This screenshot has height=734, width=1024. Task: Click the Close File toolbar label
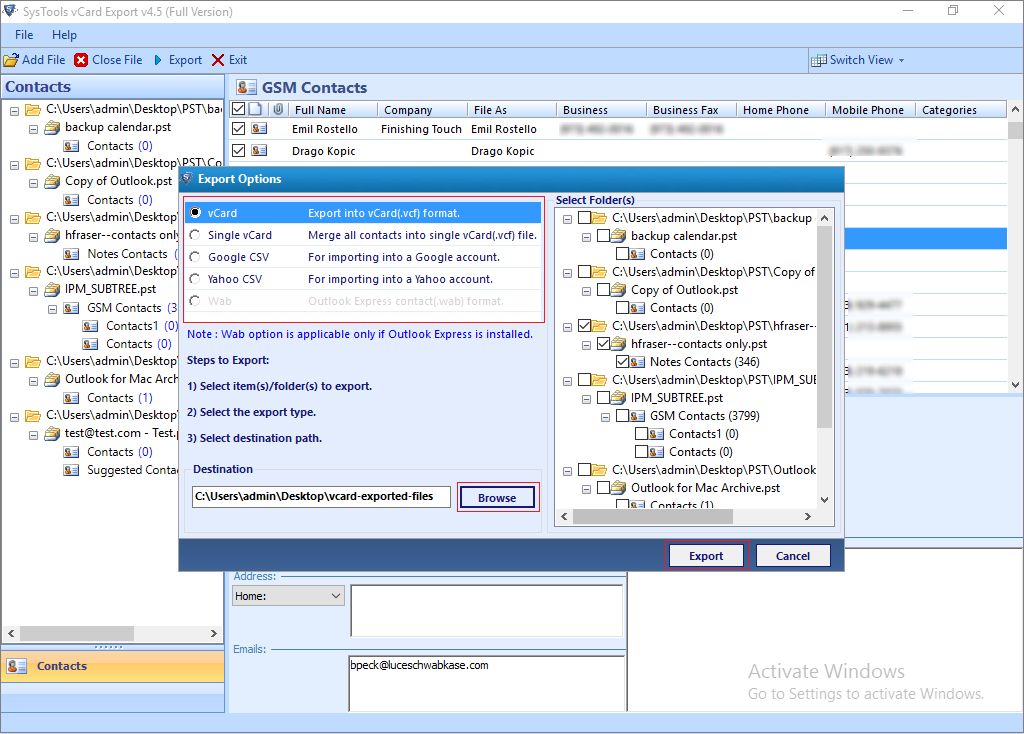click(x=117, y=60)
